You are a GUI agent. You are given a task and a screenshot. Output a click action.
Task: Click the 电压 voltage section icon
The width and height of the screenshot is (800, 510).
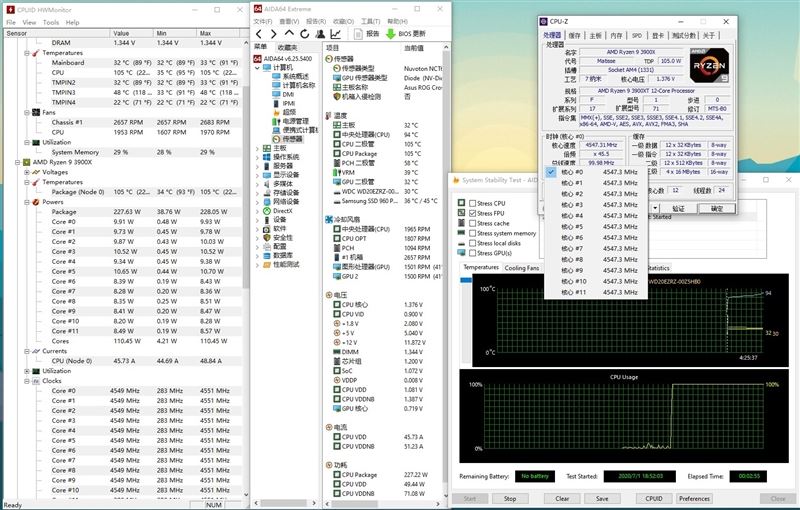329,295
